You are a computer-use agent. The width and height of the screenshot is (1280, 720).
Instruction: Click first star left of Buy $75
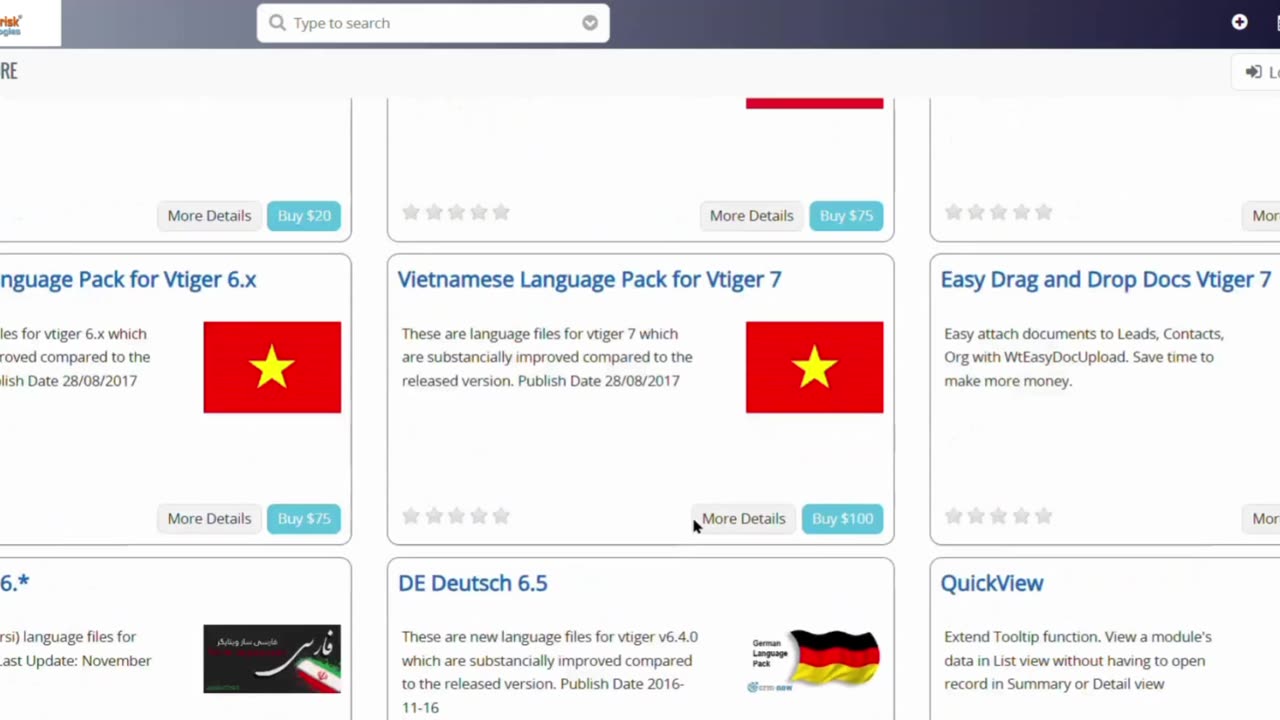(411, 212)
